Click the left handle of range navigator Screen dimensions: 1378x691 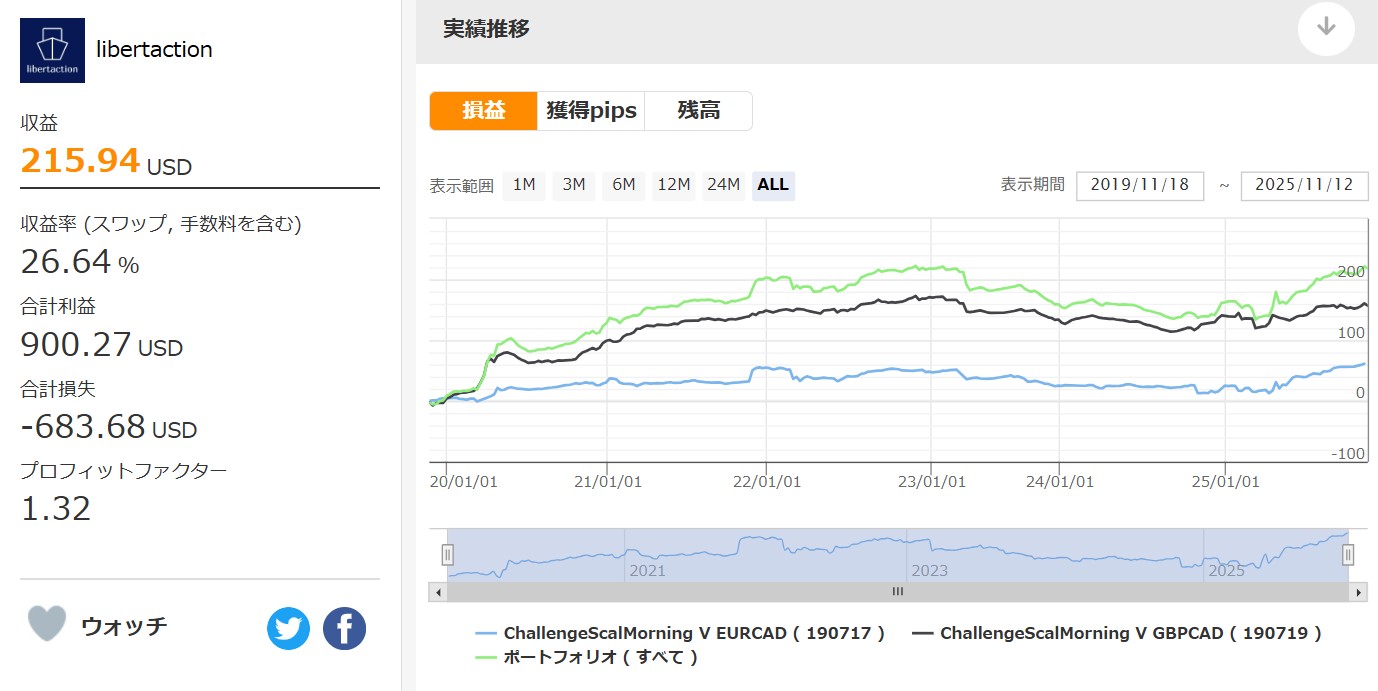tap(448, 554)
